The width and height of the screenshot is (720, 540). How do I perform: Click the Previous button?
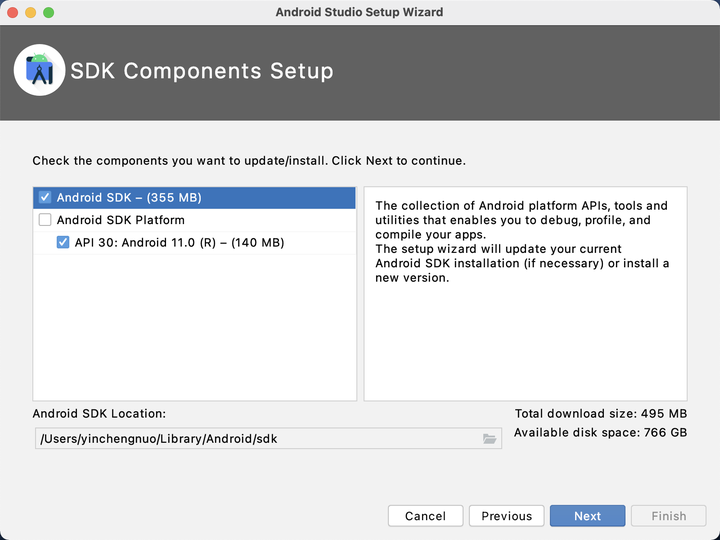506,516
